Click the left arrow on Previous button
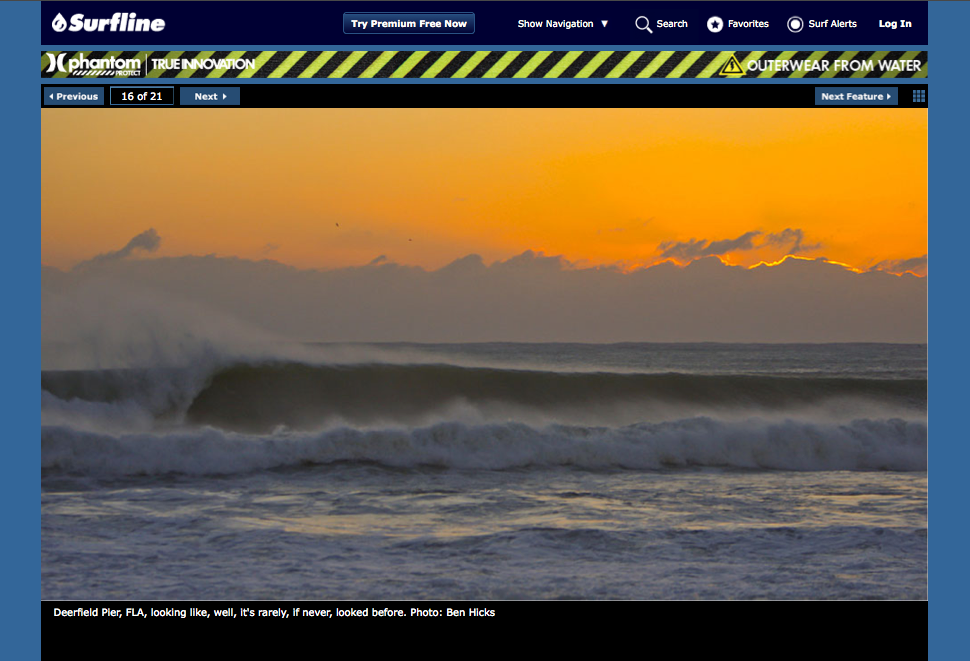 51,97
